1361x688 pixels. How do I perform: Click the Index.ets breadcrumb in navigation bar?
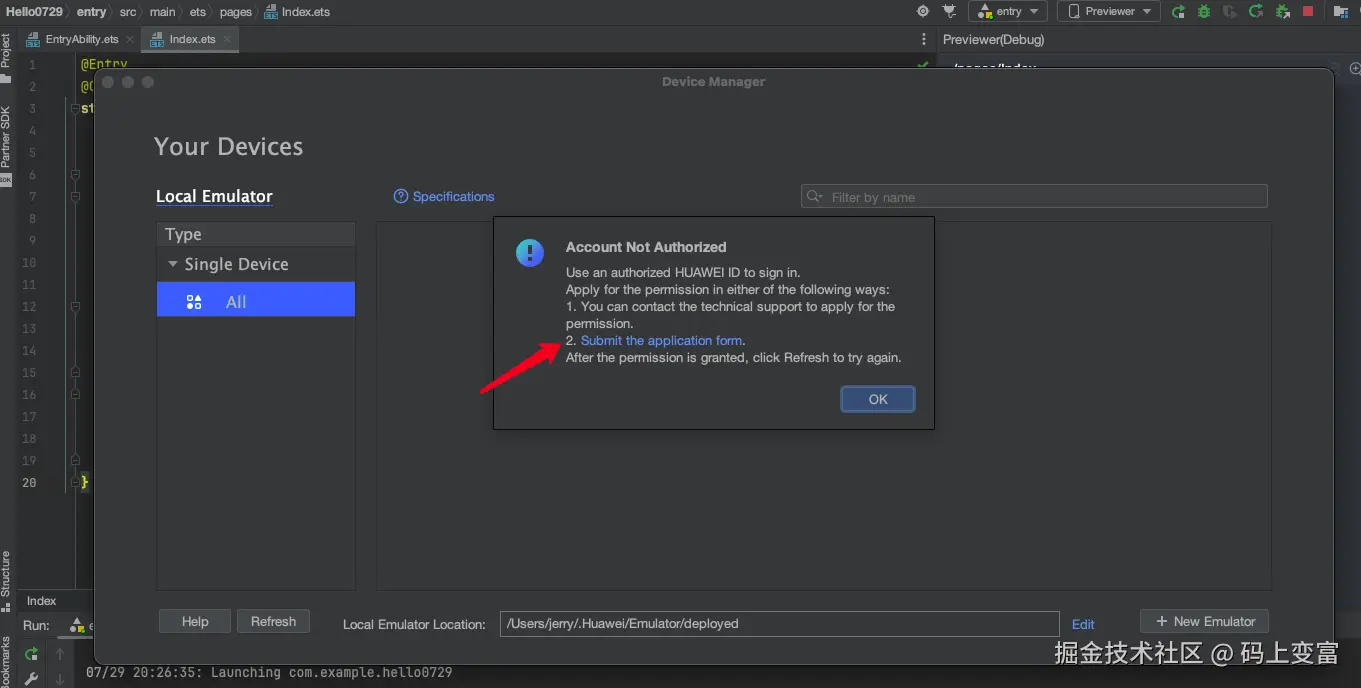click(297, 12)
